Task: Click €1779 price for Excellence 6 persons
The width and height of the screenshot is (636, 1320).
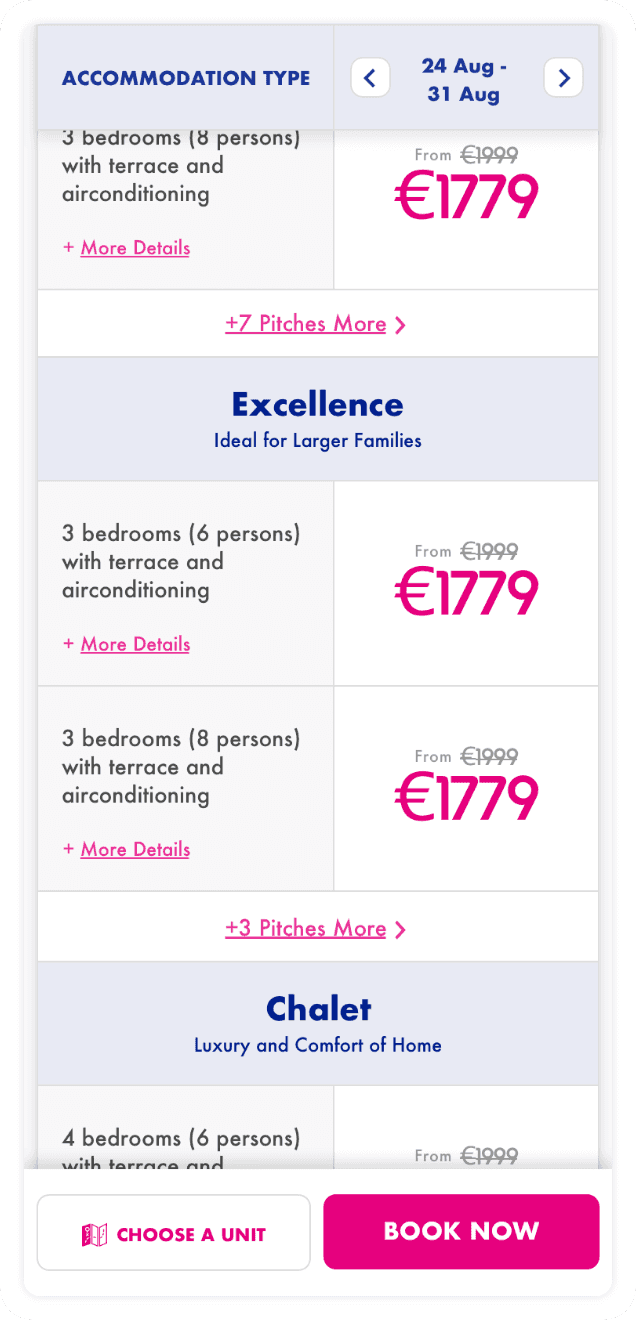Action: (x=466, y=592)
